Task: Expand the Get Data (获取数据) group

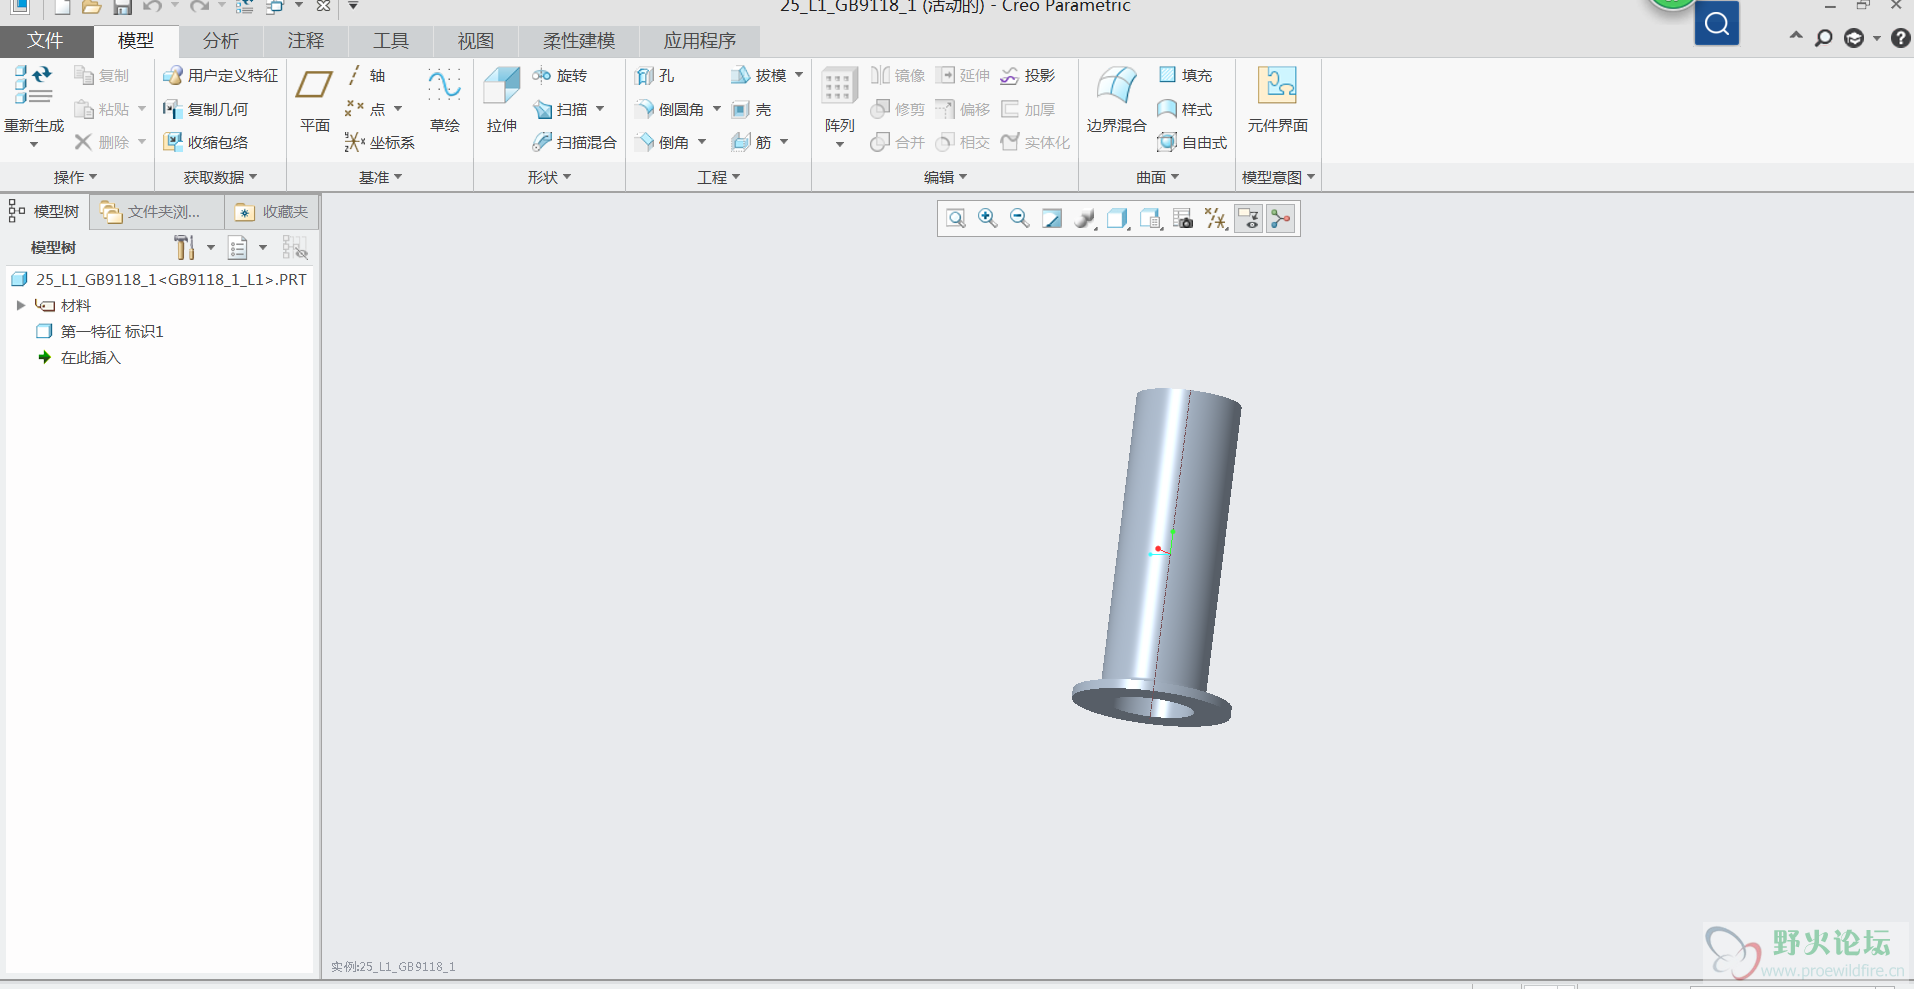Action: [x=220, y=177]
